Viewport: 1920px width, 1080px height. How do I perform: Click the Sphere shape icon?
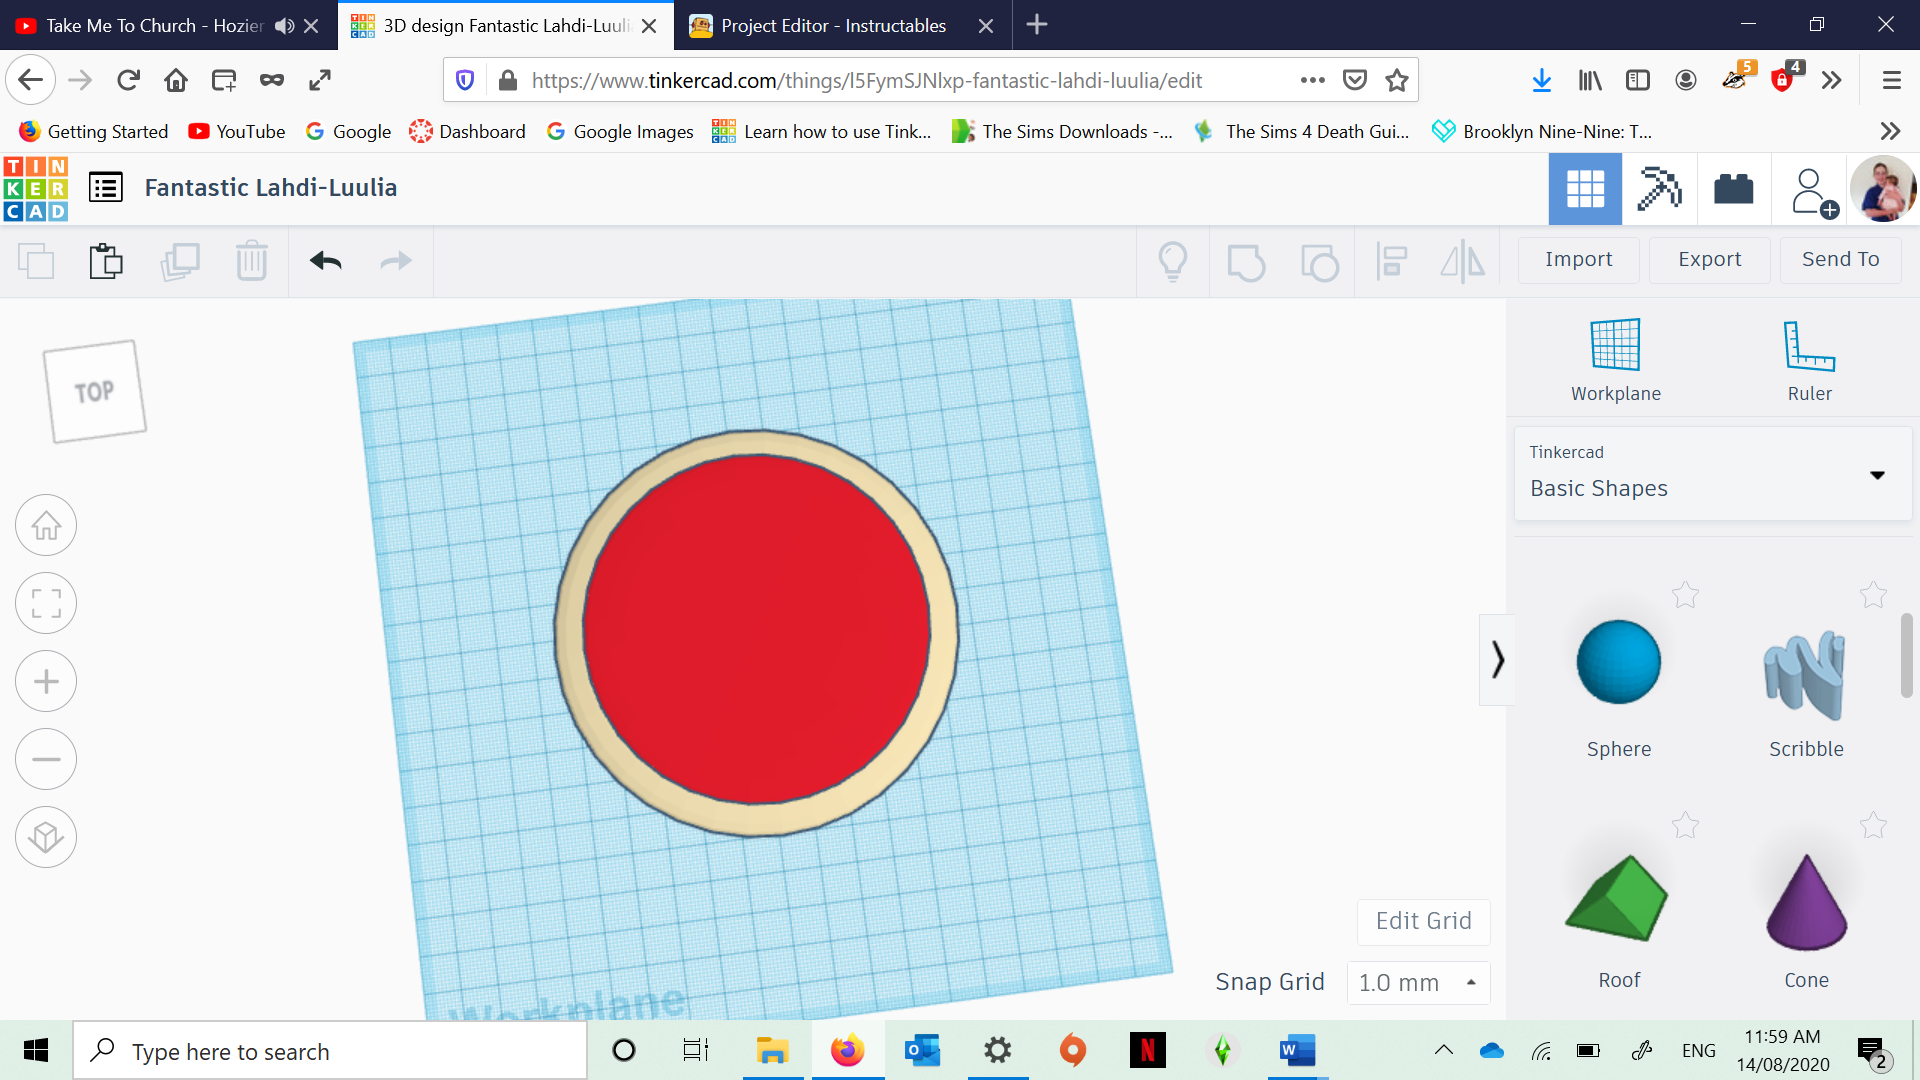coord(1619,661)
